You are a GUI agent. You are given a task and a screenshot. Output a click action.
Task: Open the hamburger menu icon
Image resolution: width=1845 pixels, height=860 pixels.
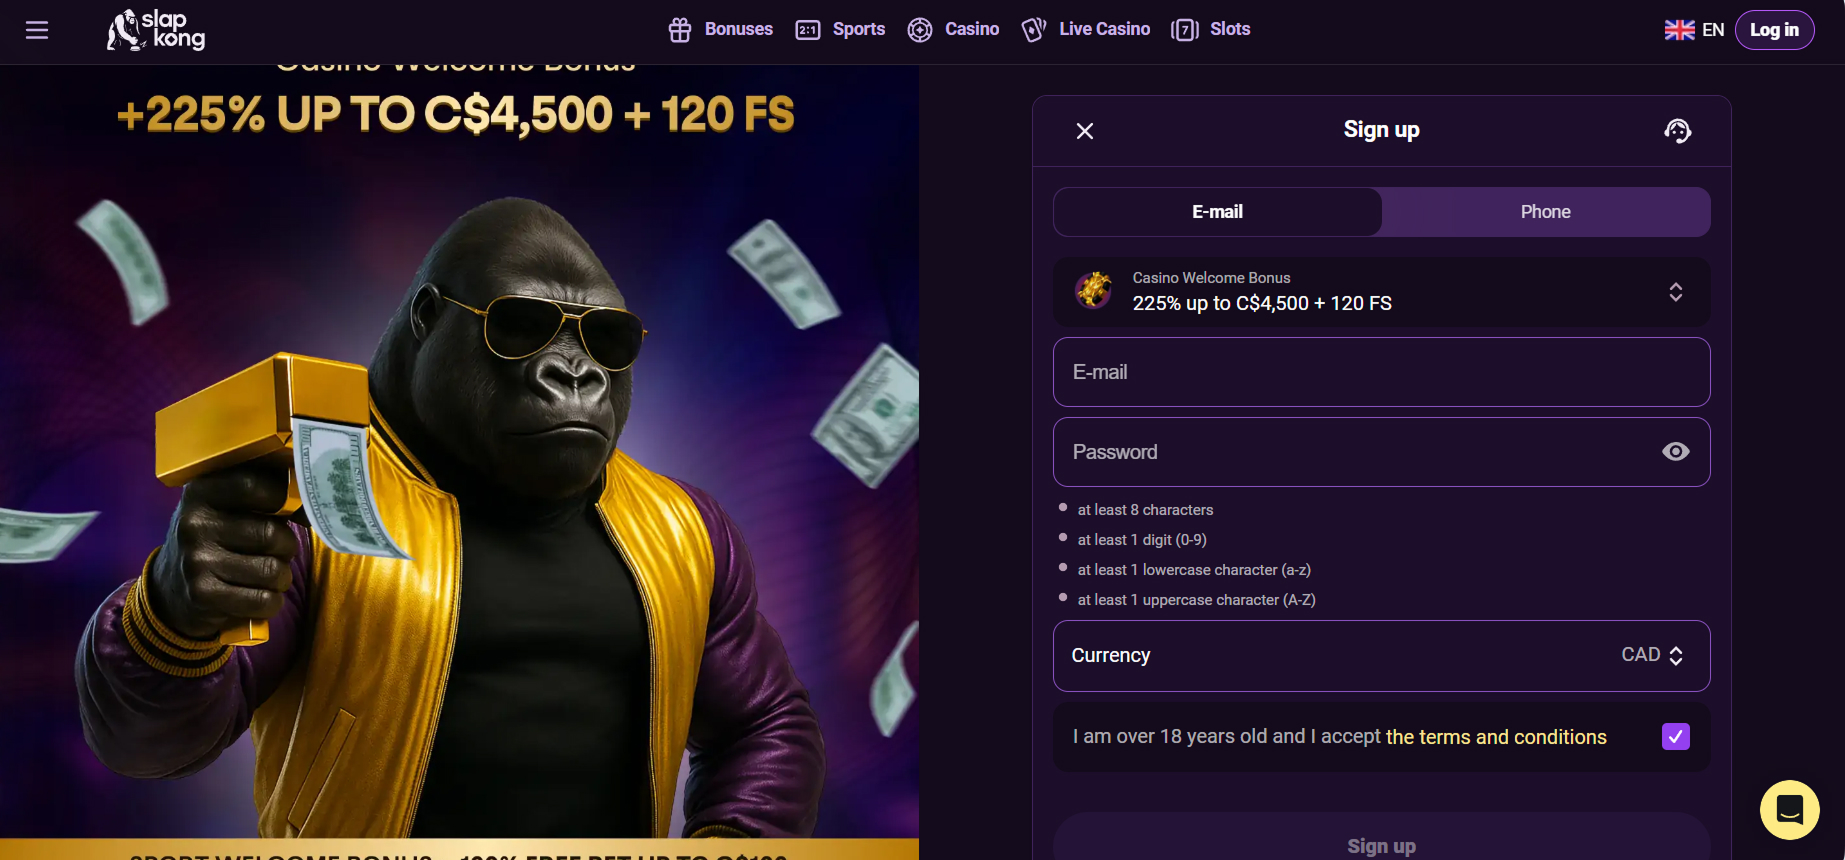click(37, 30)
